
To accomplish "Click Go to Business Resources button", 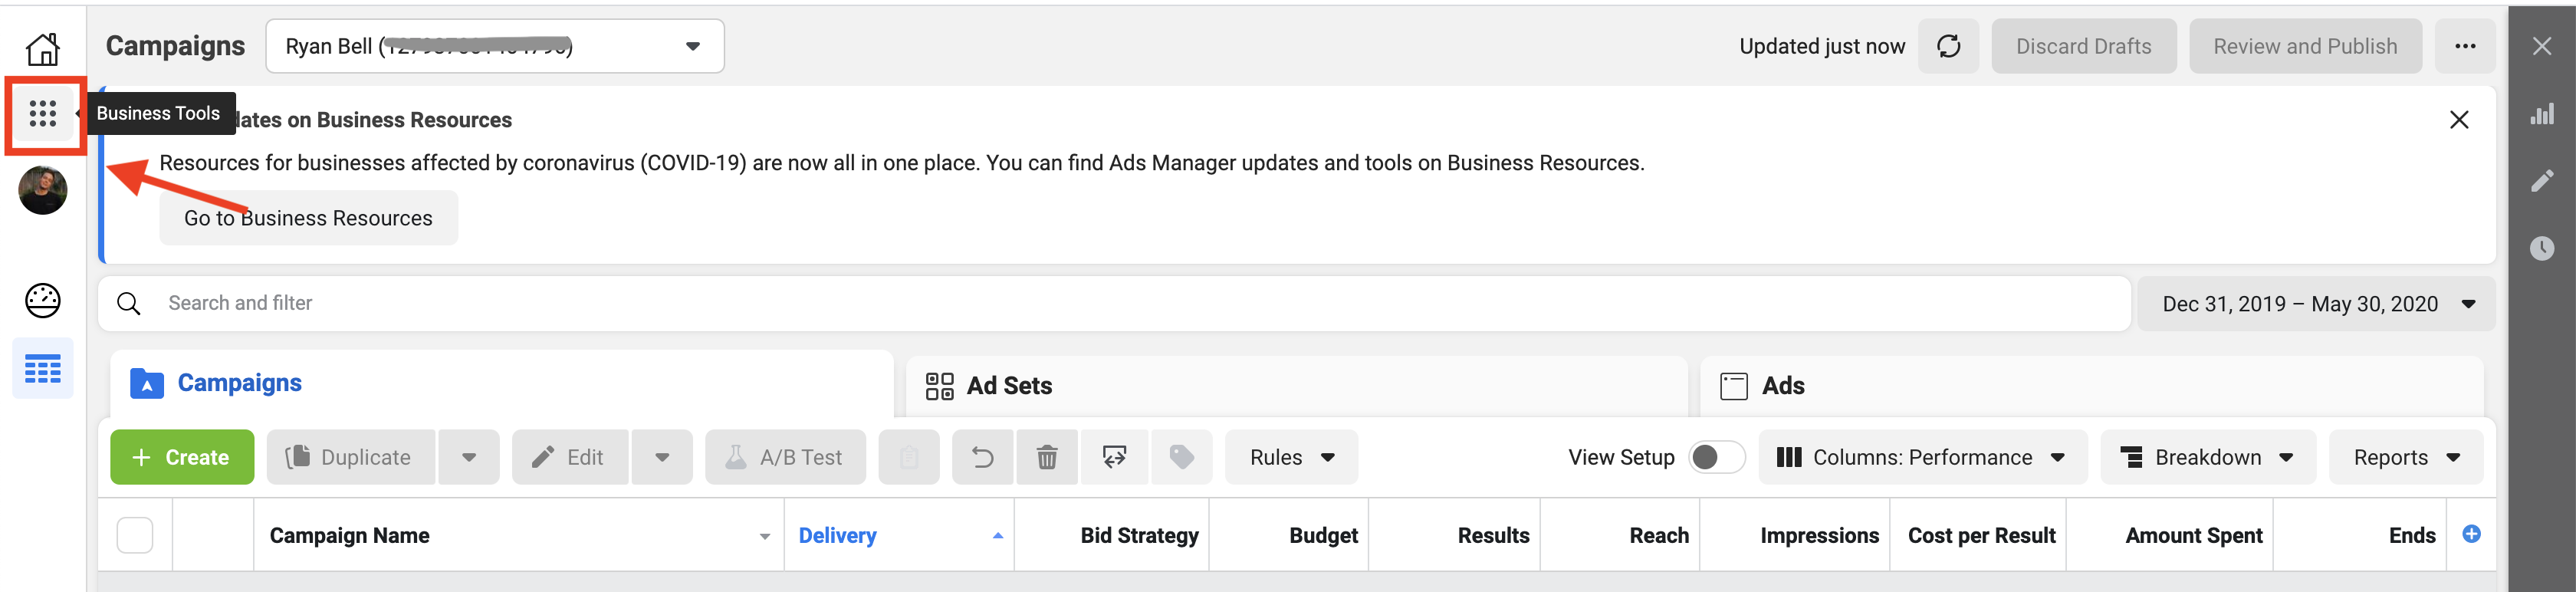I will pyautogui.click(x=309, y=218).
